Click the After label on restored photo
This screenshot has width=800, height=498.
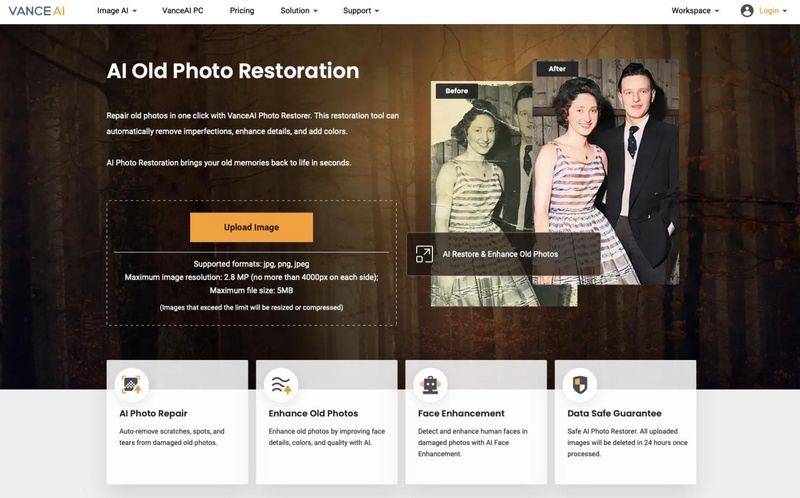click(557, 69)
